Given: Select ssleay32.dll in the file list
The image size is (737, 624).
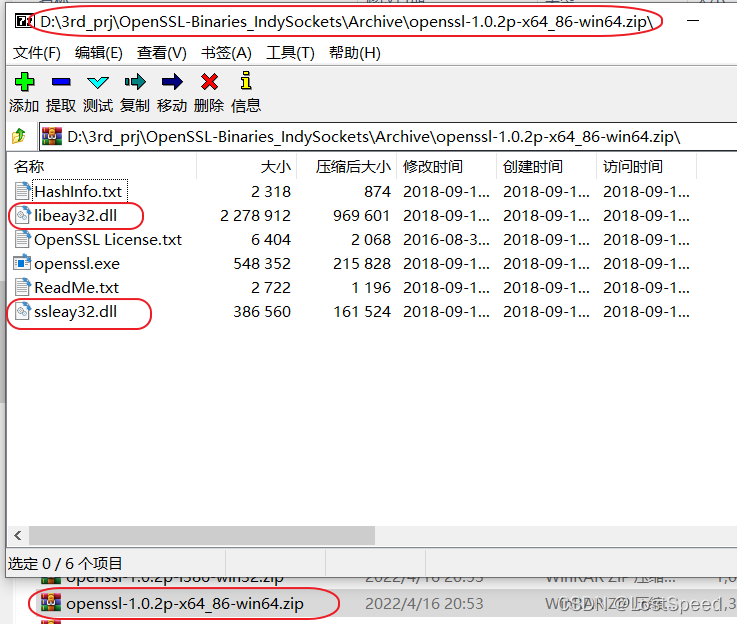Looking at the screenshot, I should pyautogui.click(x=75, y=311).
